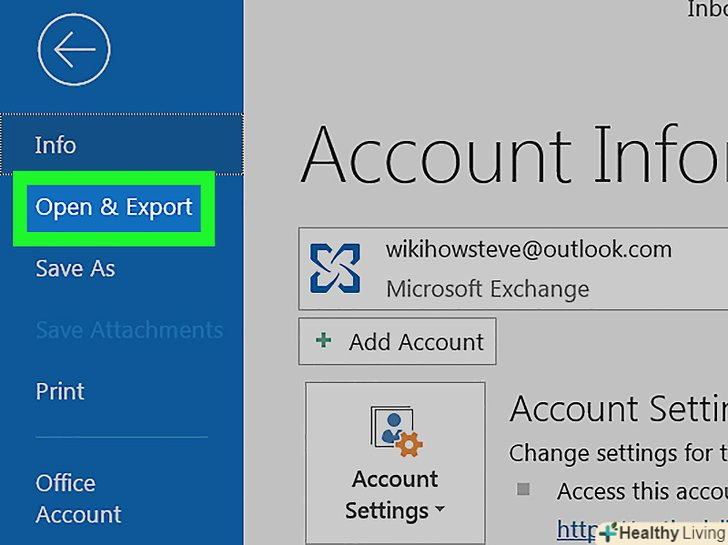Click the Microsoft Exchange label text

pos(488,289)
